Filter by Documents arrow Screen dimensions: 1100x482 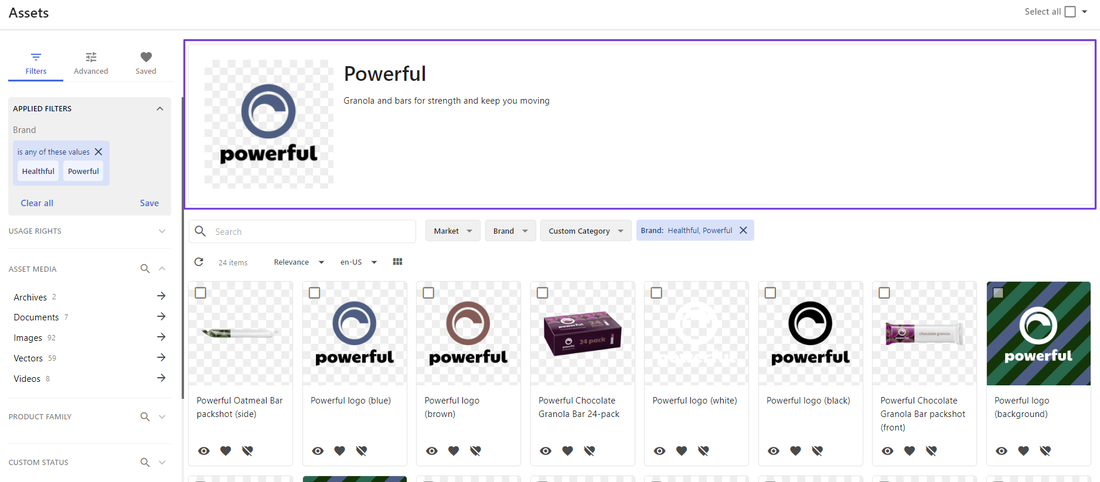(x=161, y=316)
